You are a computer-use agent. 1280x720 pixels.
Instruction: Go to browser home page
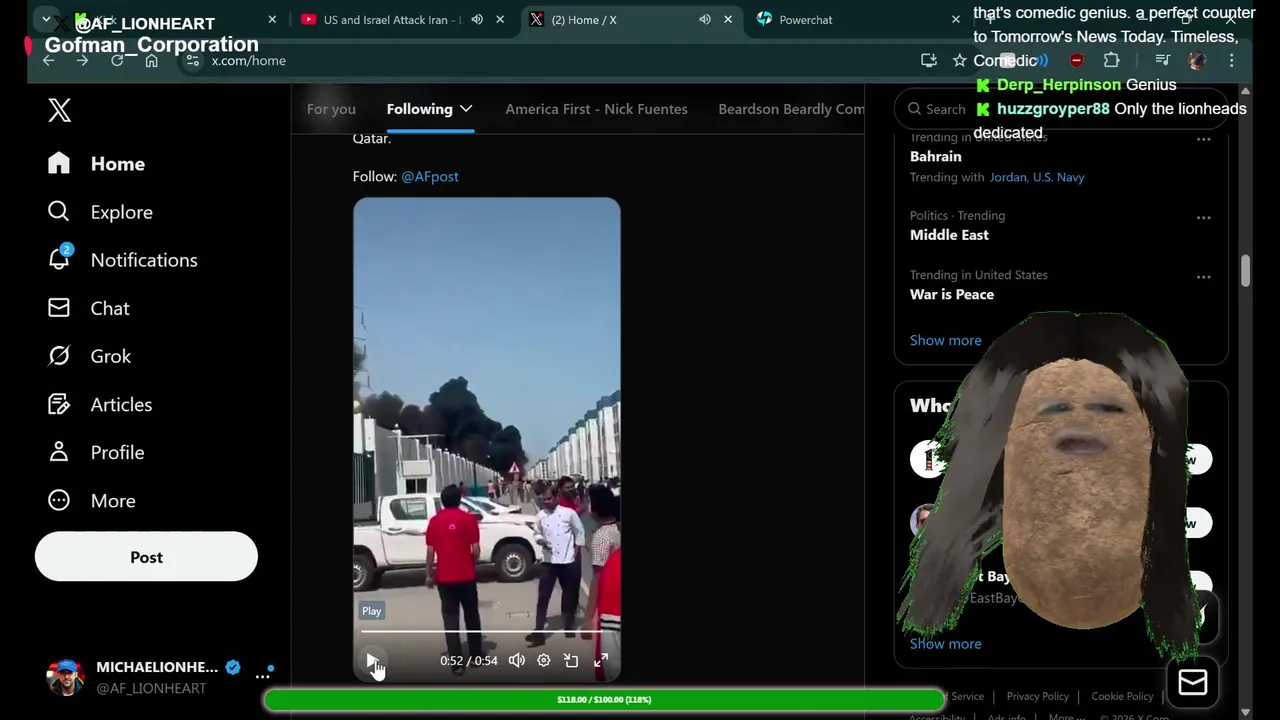tap(151, 61)
